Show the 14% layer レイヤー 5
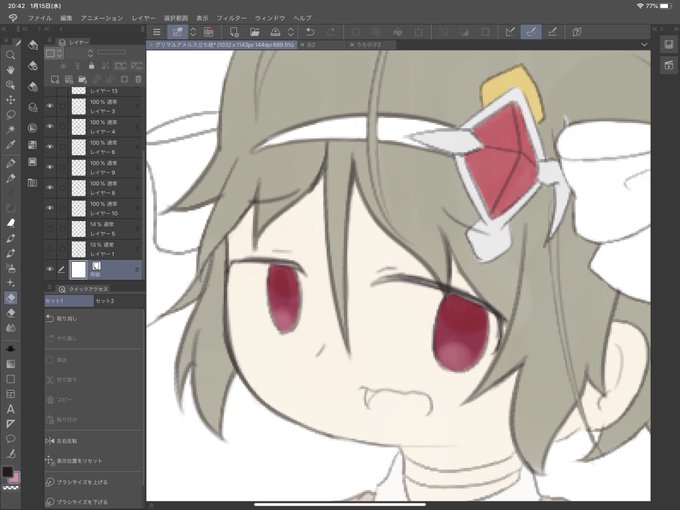680x510 pixels. point(50,229)
